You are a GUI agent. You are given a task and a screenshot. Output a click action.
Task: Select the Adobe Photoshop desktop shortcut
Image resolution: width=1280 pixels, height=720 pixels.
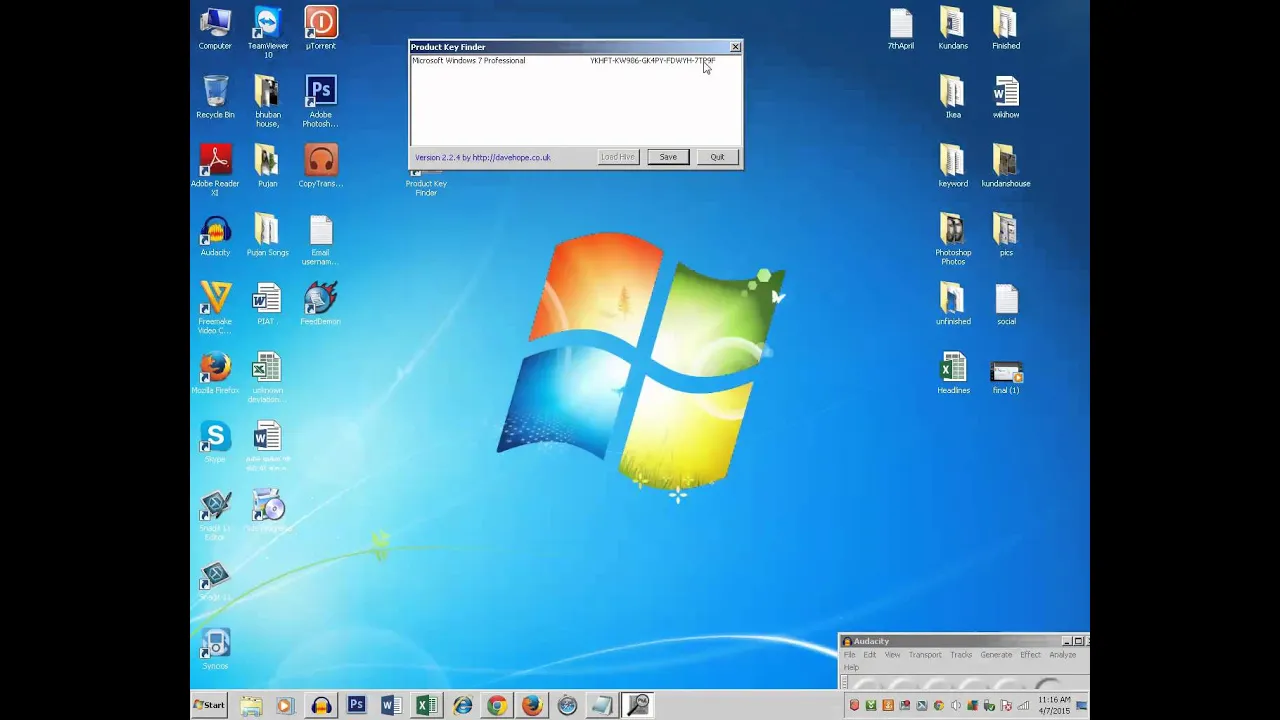[x=320, y=102]
